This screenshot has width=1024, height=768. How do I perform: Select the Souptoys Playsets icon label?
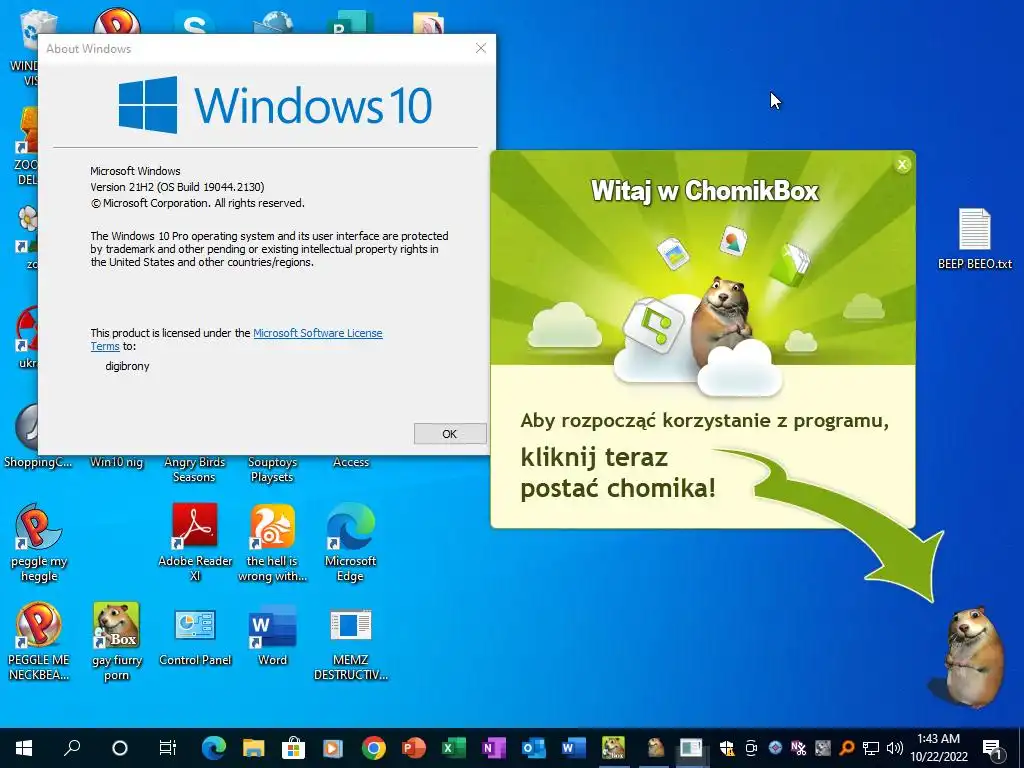pos(272,470)
